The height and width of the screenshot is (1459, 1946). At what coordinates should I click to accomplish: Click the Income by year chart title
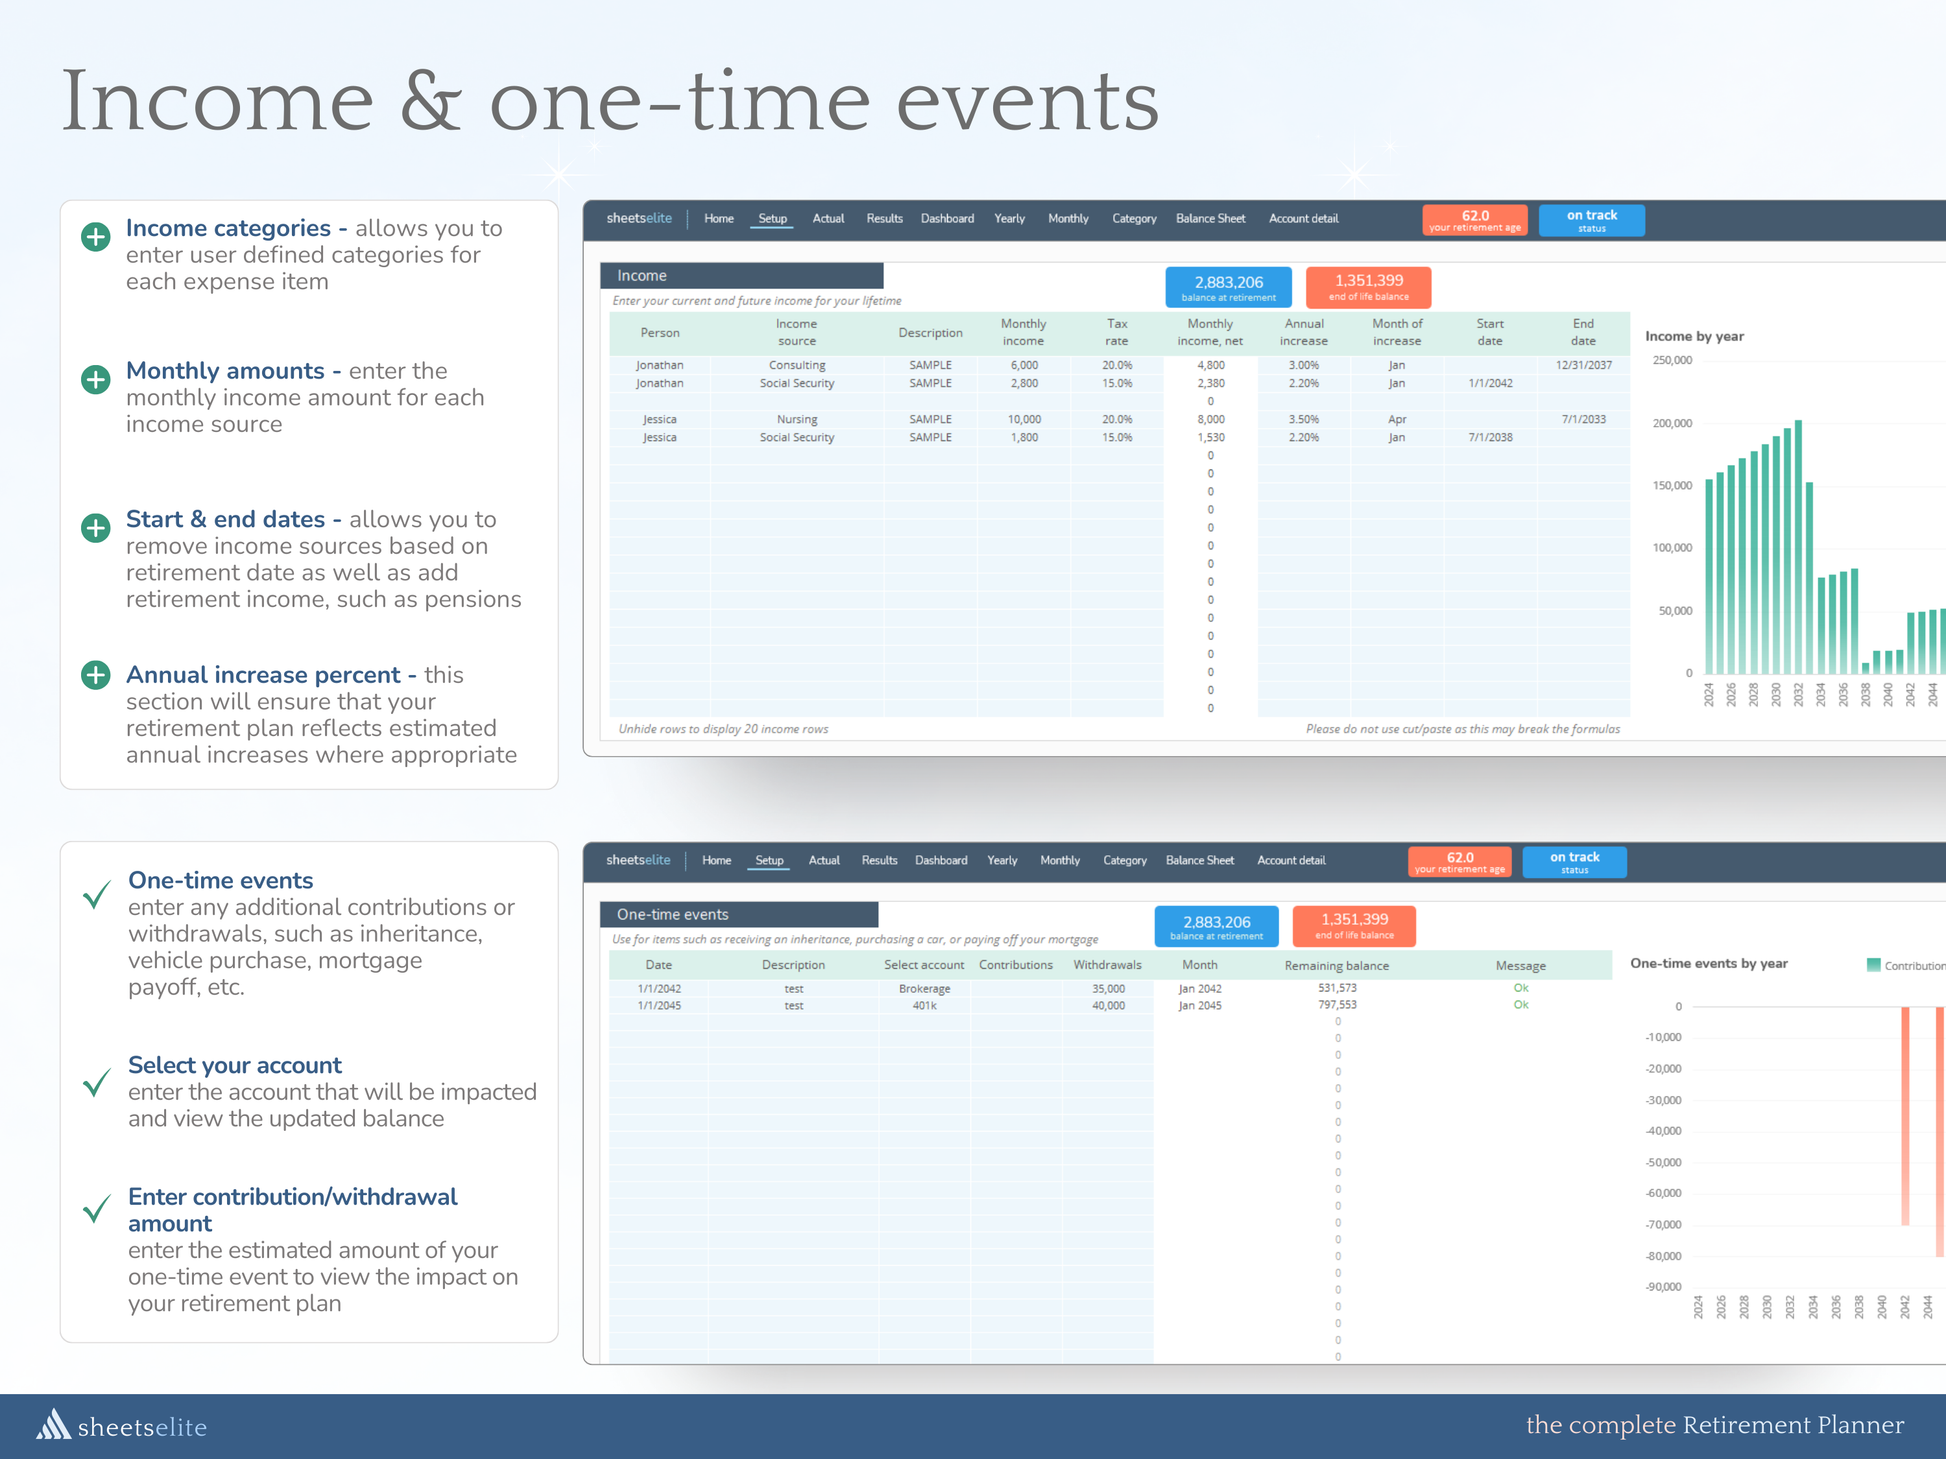pyautogui.click(x=1694, y=336)
